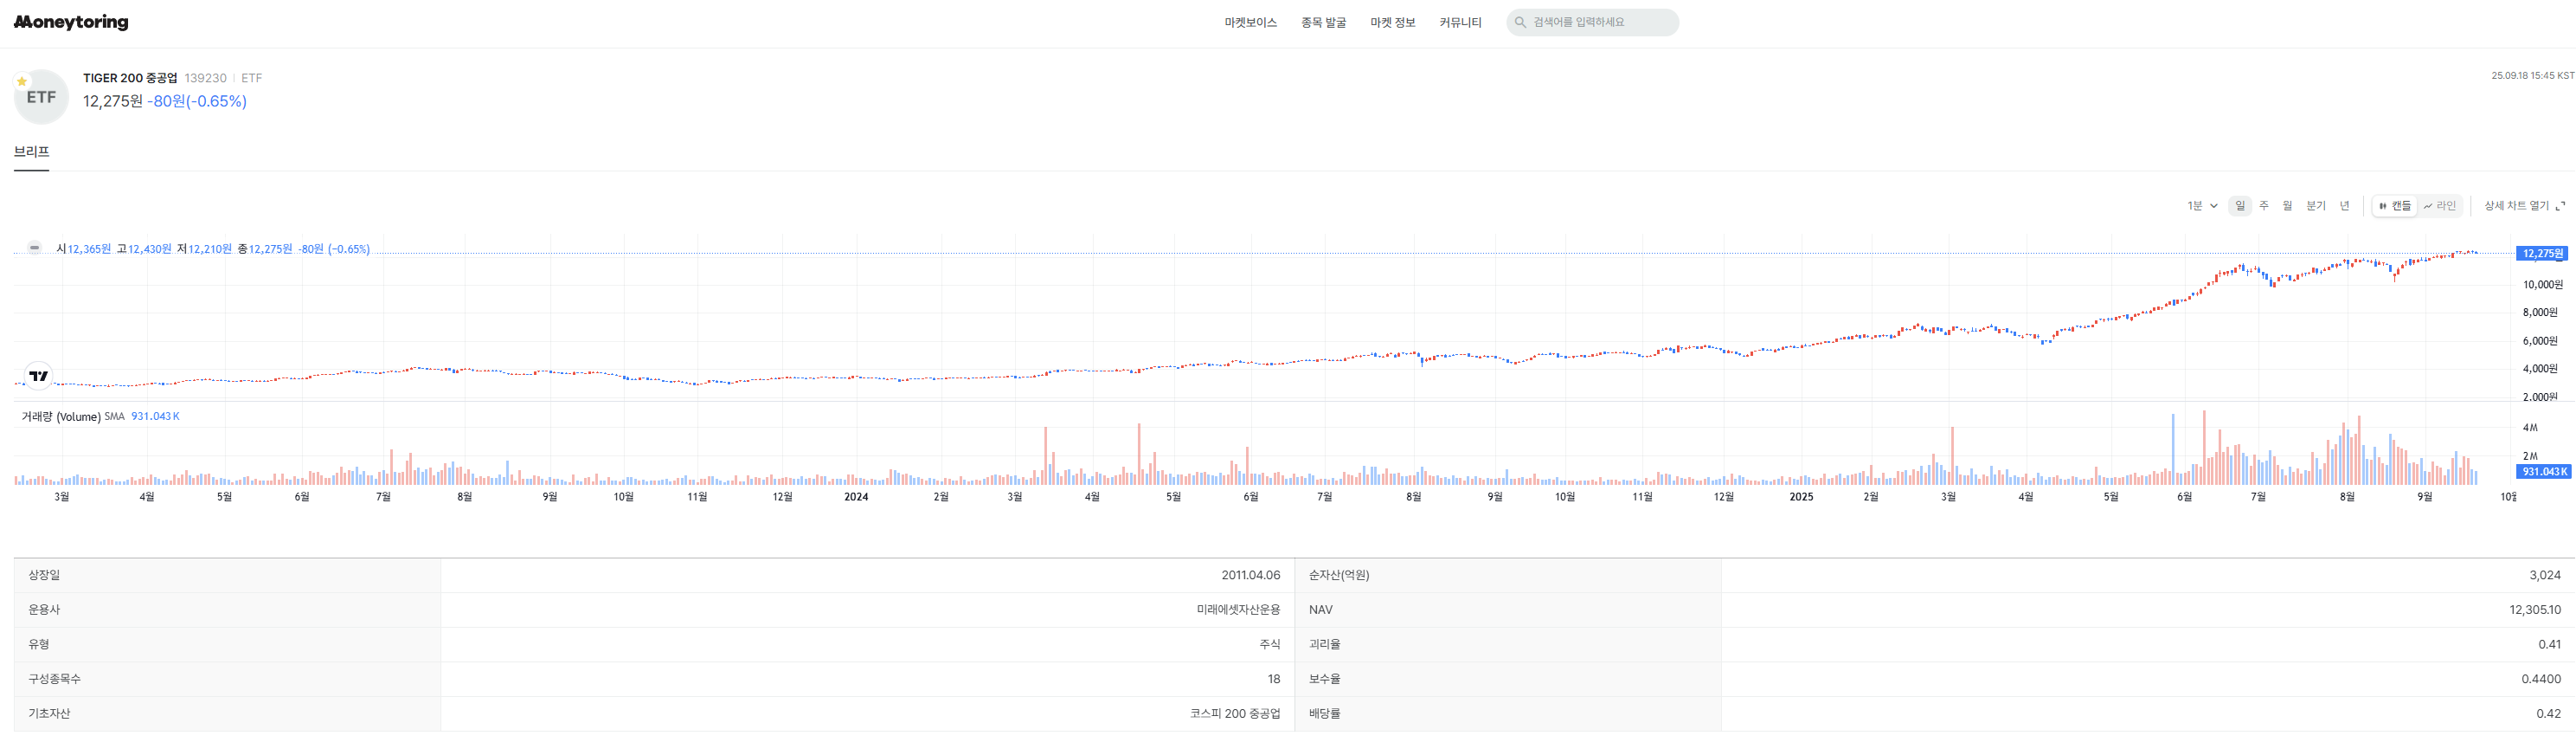This screenshot has height=755, width=2576.
Task: Click the legend high price 12,430원
Action: coord(149,249)
